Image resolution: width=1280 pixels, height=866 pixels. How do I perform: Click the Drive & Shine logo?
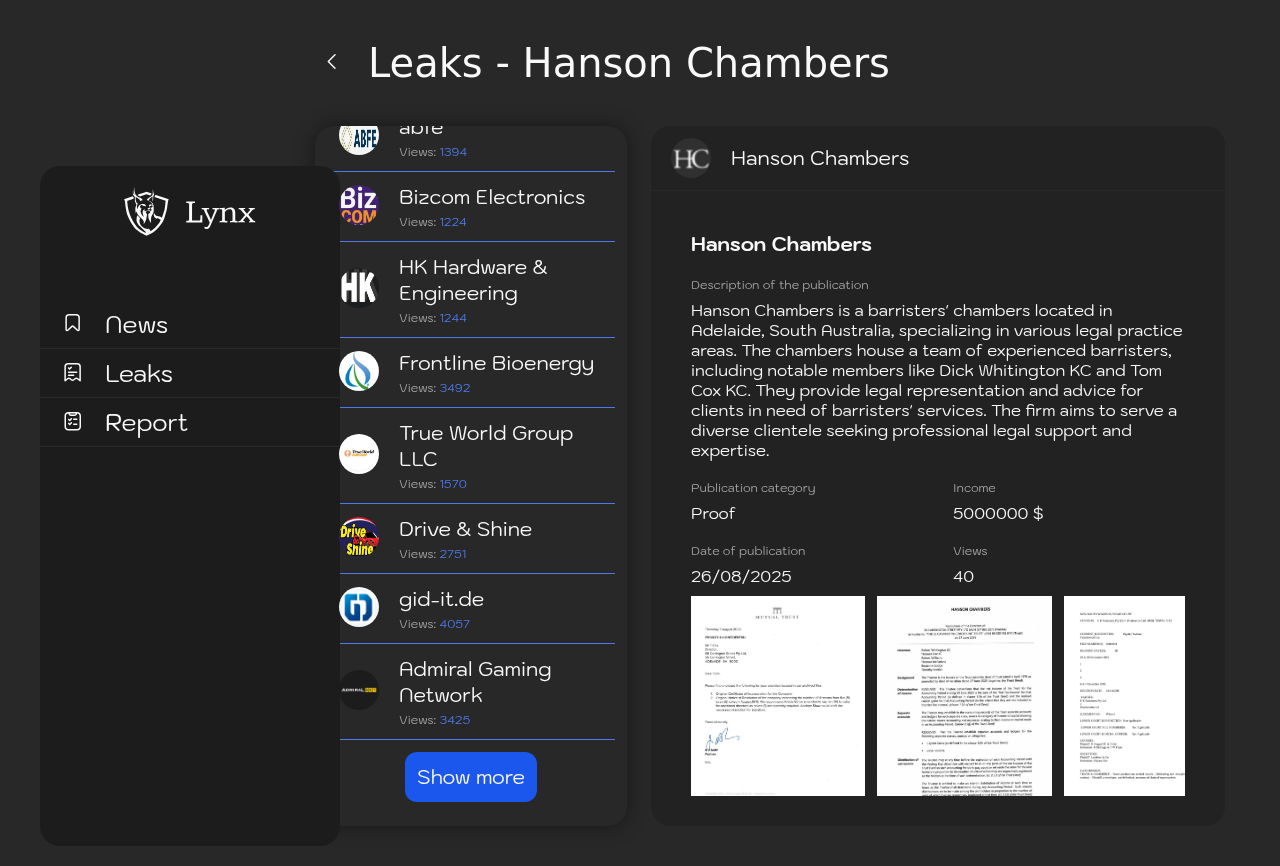pyautogui.click(x=359, y=537)
